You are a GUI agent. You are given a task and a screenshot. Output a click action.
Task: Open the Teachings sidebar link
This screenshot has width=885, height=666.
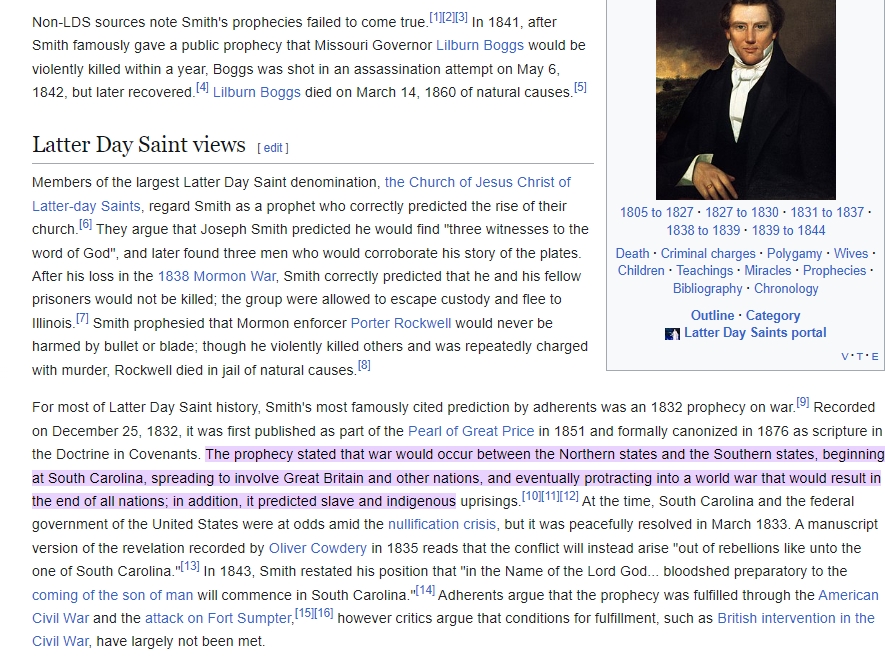(704, 270)
